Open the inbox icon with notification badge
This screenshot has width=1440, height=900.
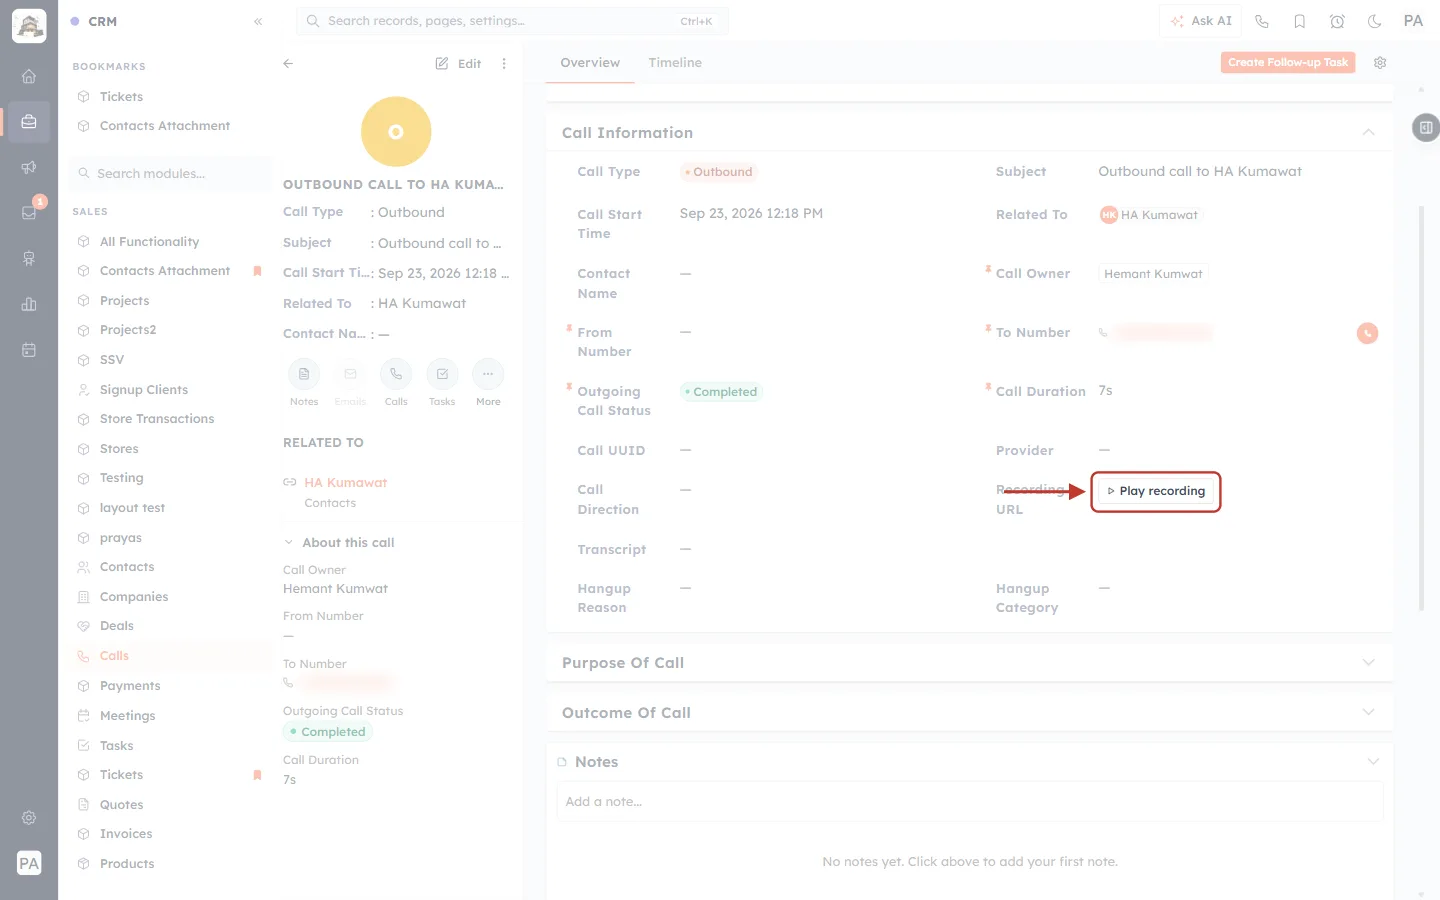click(x=29, y=212)
